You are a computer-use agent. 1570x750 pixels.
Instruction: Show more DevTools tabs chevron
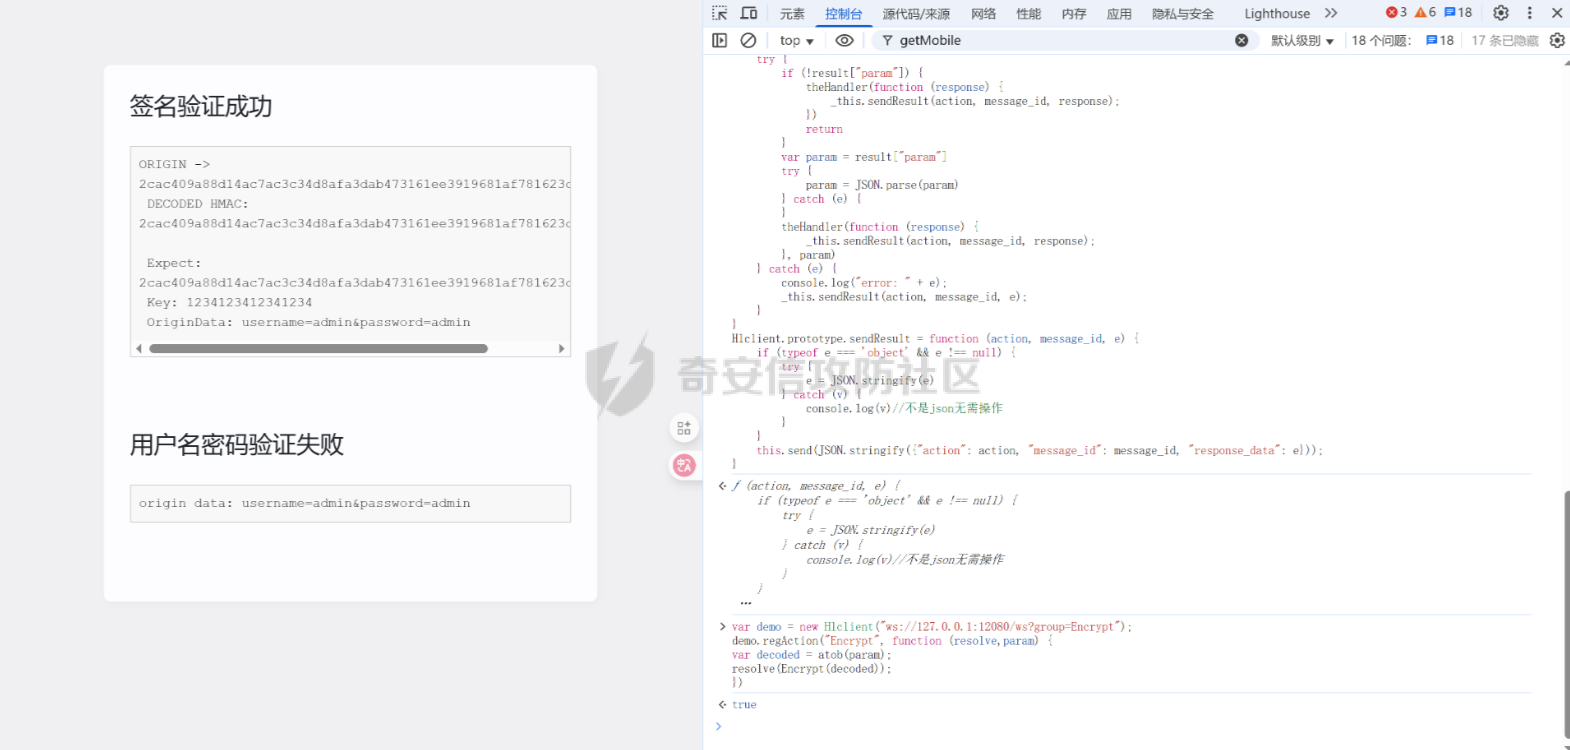pos(1331,13)
